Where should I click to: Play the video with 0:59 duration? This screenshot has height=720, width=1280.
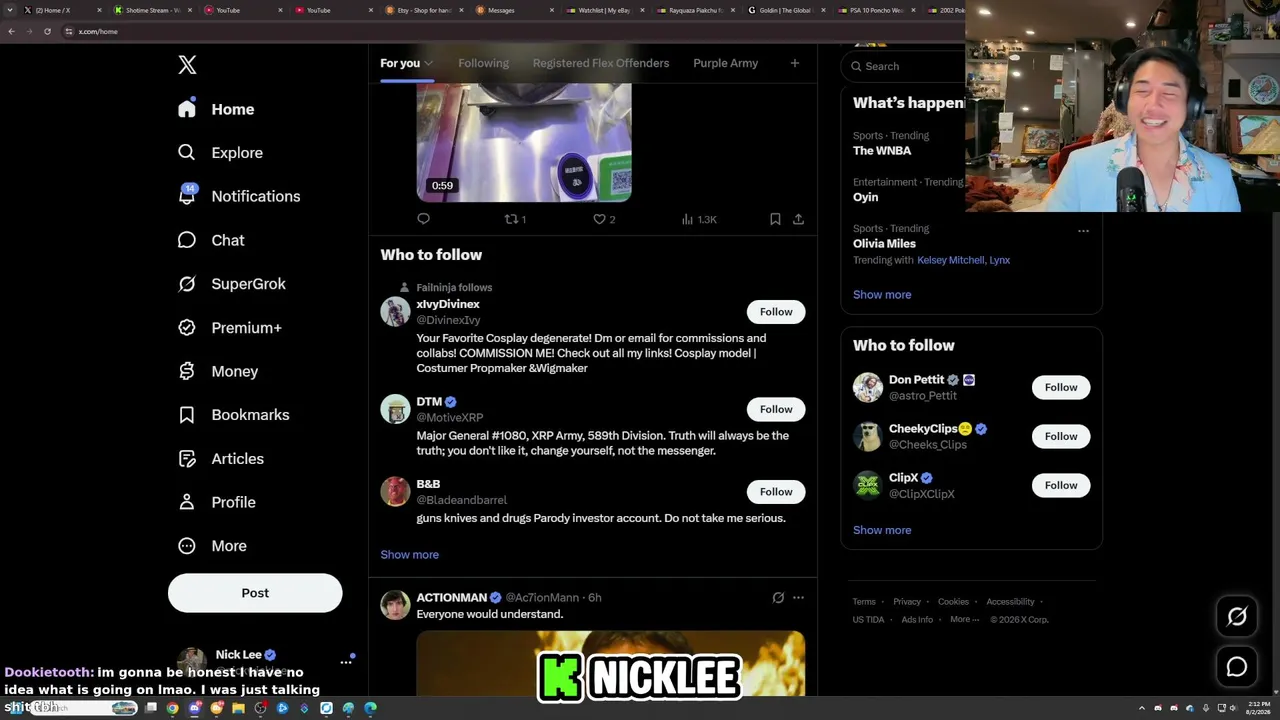point(524,142)
